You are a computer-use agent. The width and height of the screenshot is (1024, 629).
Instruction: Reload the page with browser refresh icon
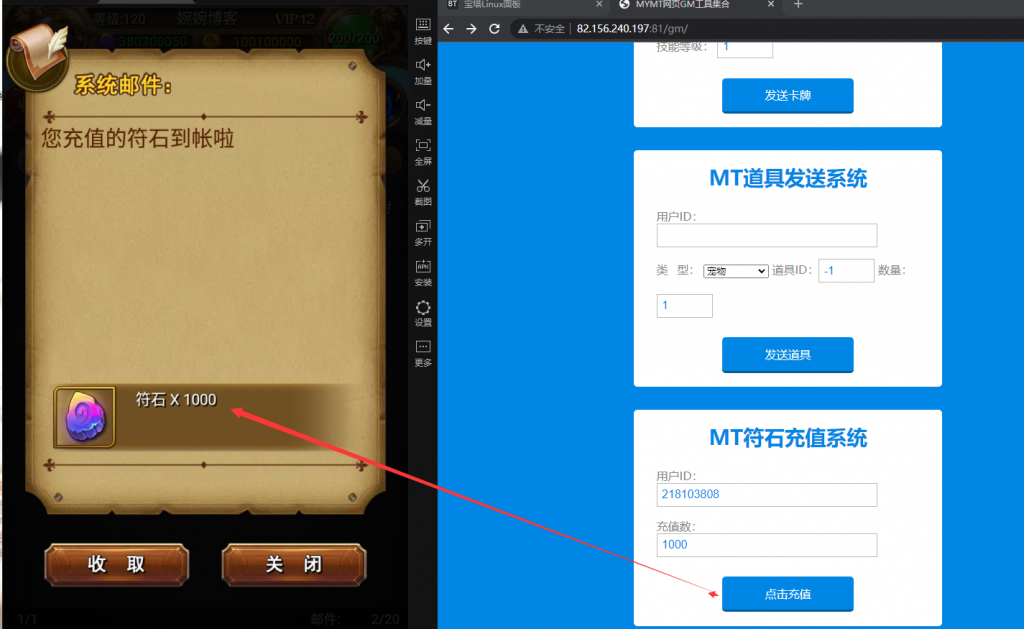tap(494, 29)
